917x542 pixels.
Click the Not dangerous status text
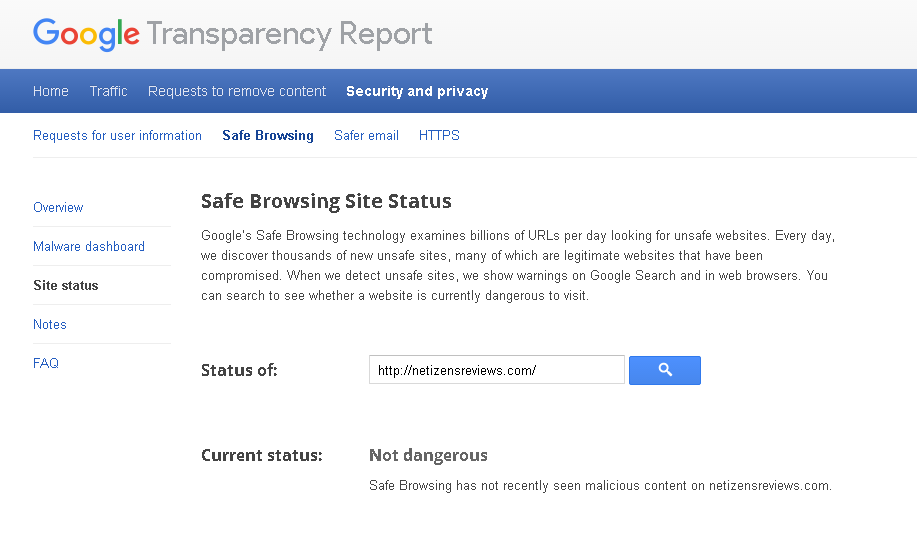point(428,455)
